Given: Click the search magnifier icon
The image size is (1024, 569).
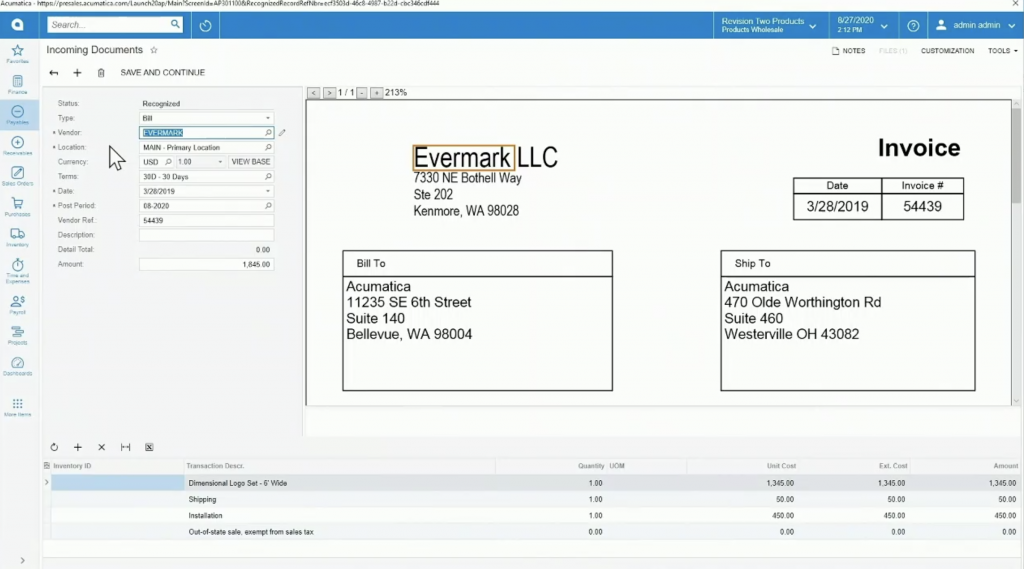Looking at the screenshot, I should [175, 24].
